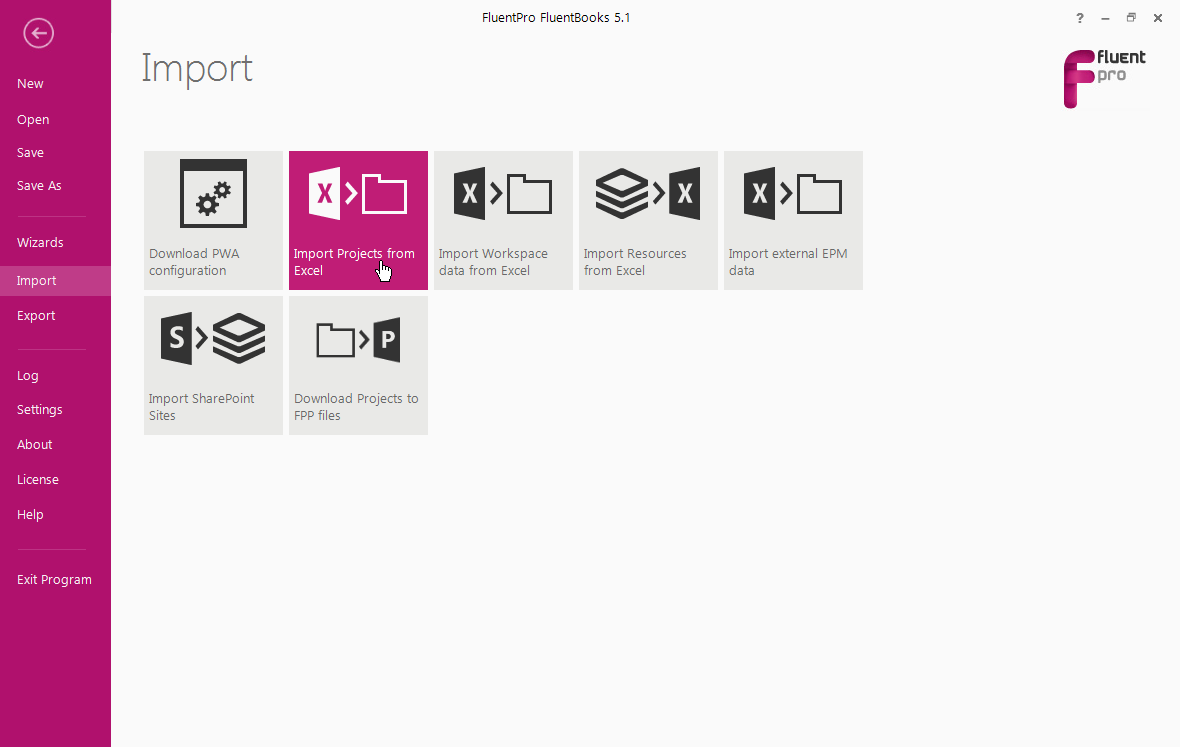This screenshot has height=747, width=1180.
Task: Select Import external EPM data tile
Action: click(793, 220)
